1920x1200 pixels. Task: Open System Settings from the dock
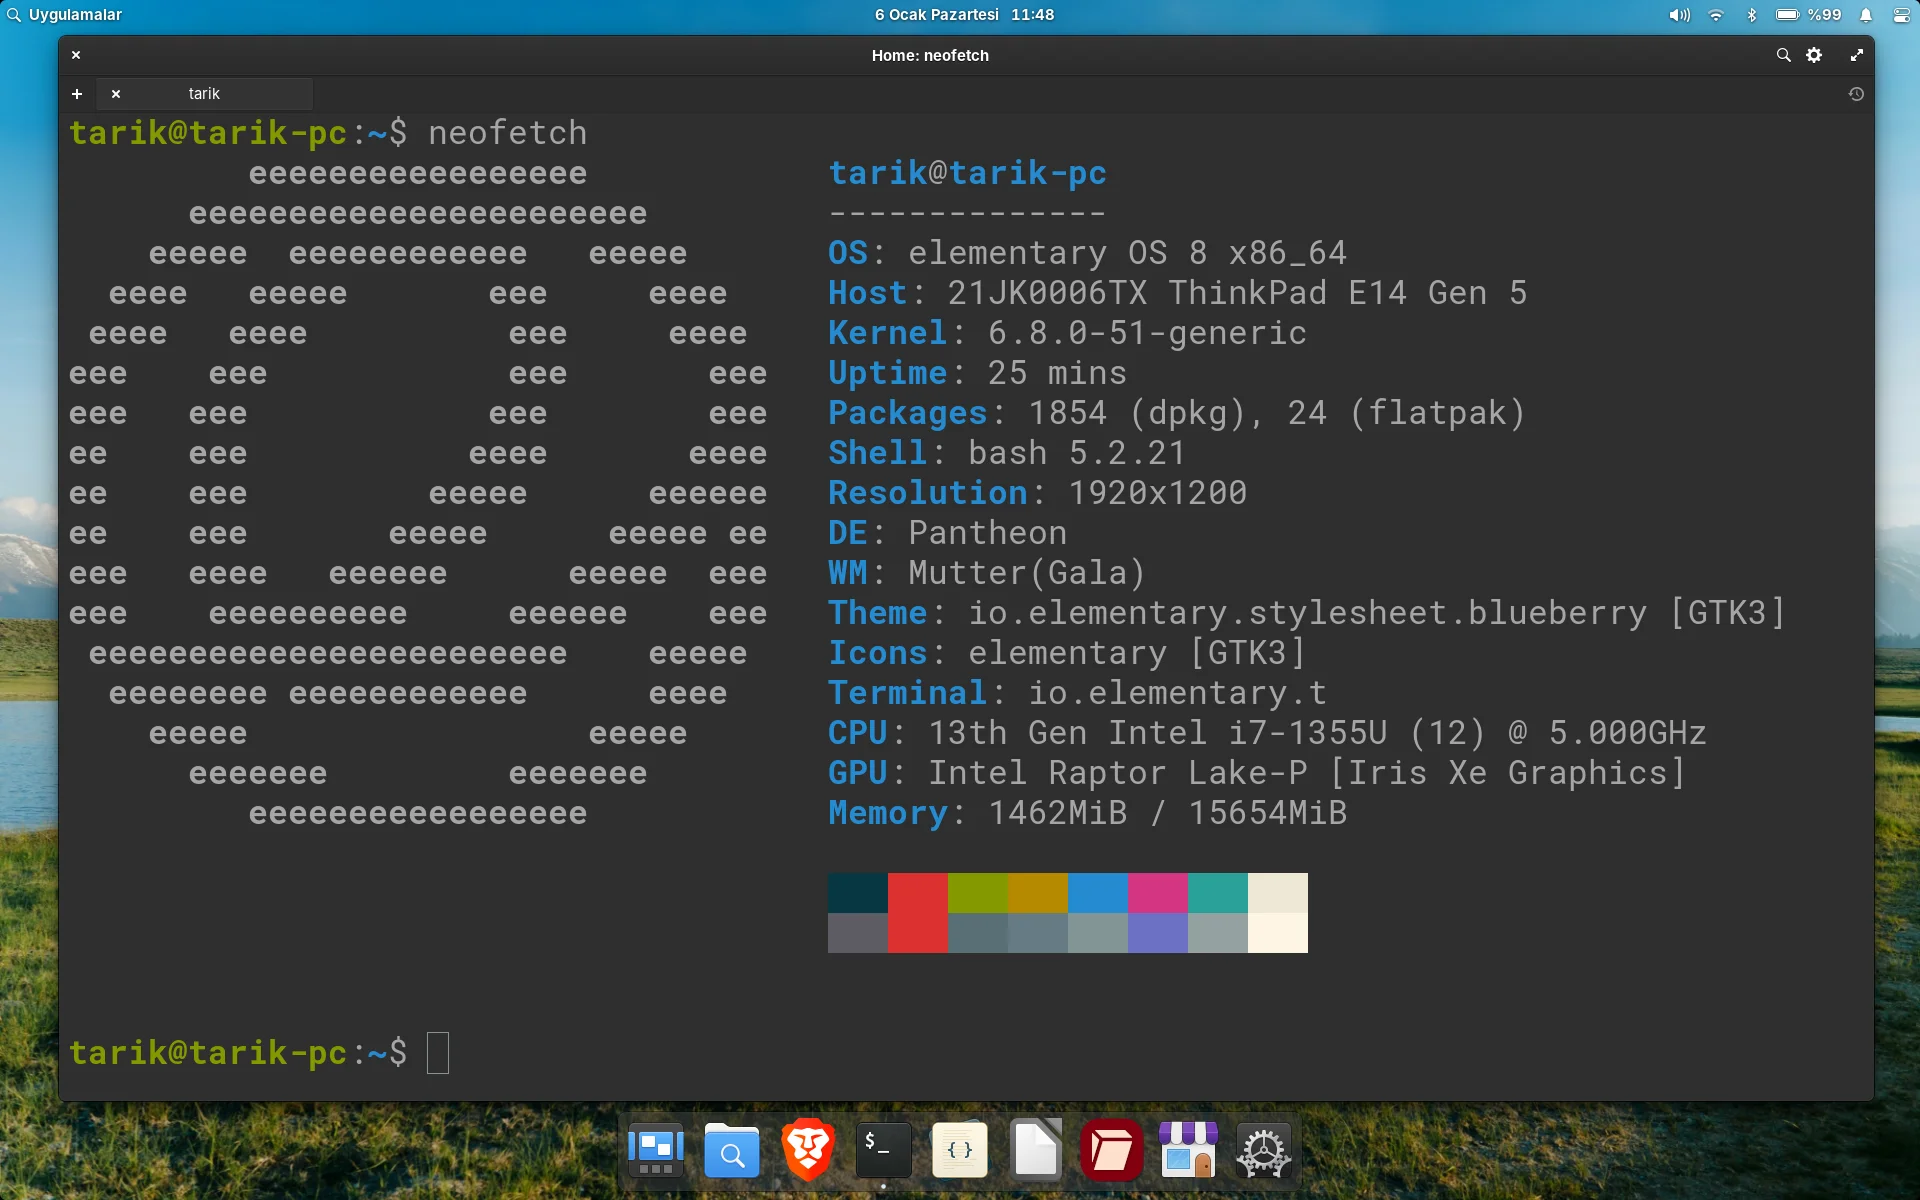point(1264,1150)
